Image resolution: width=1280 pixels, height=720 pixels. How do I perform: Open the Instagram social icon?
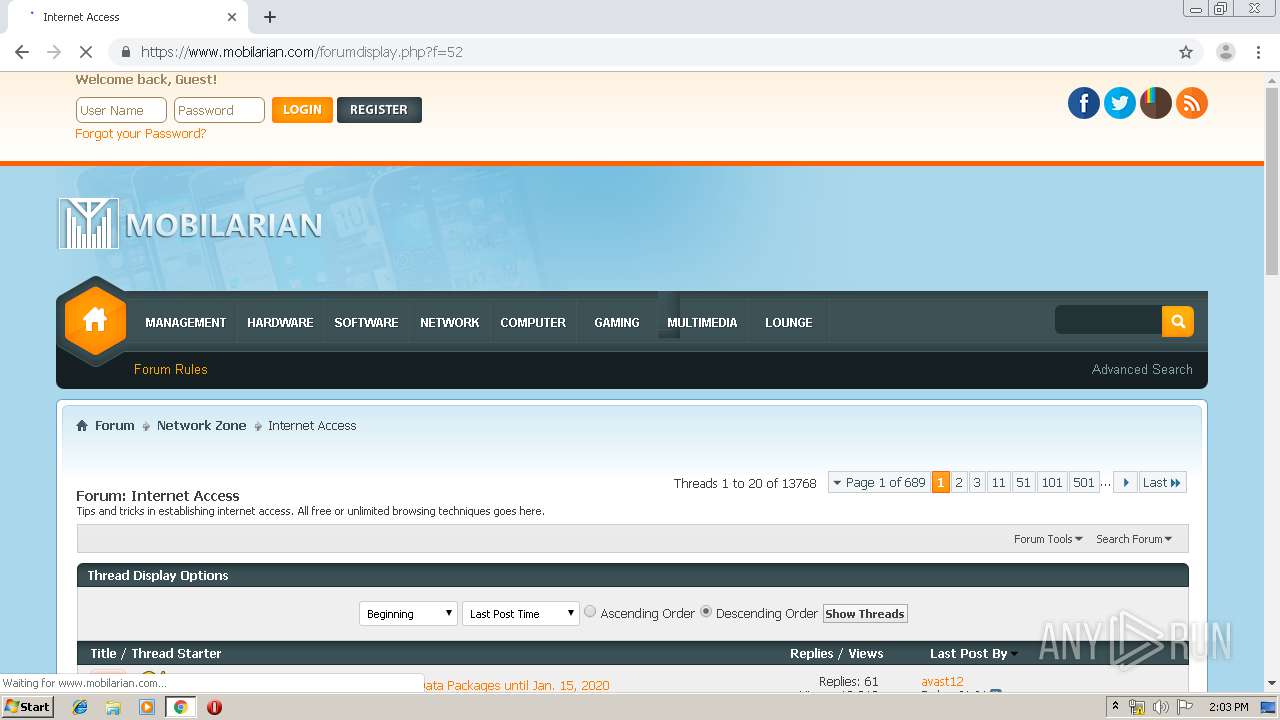1156,103
